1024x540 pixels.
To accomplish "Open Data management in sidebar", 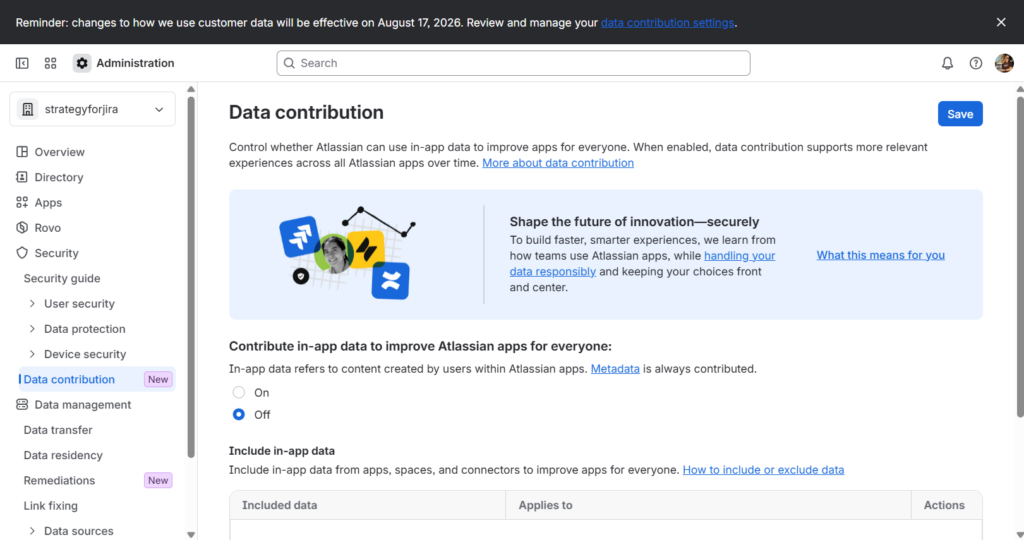I will pos(83,405).
